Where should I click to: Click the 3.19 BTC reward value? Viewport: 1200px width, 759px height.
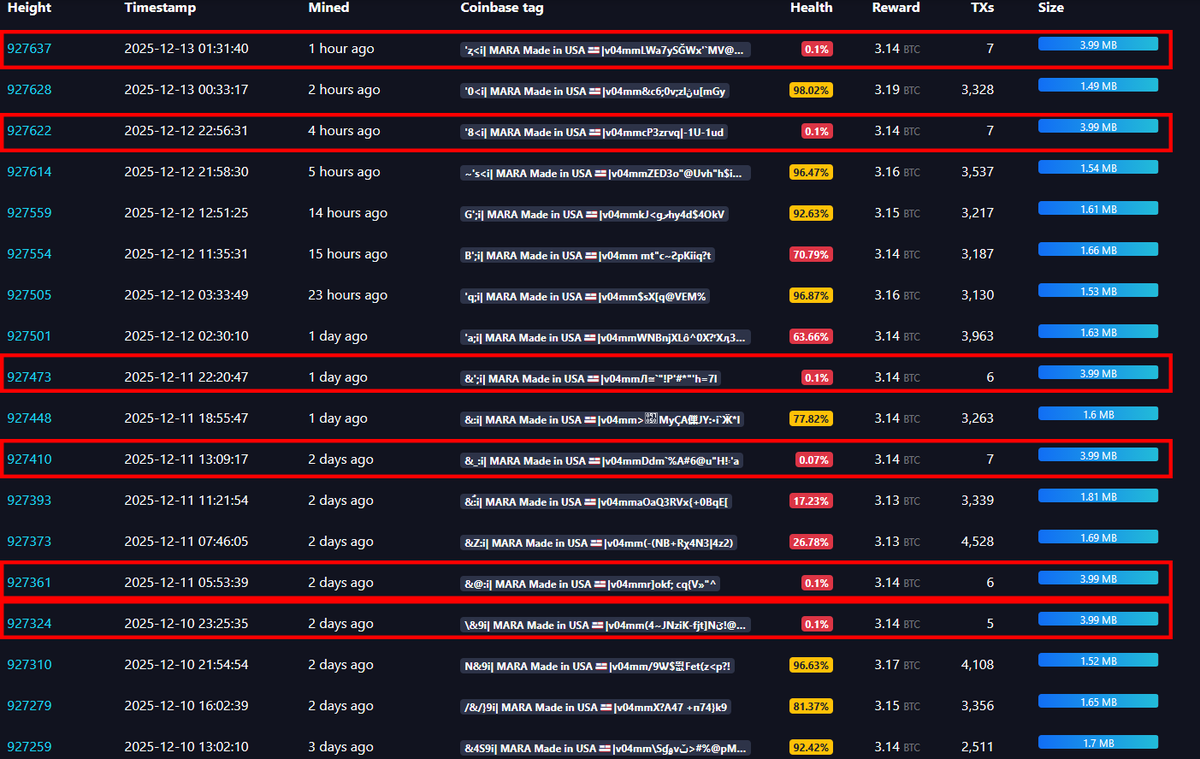click(x=896, y=90)
